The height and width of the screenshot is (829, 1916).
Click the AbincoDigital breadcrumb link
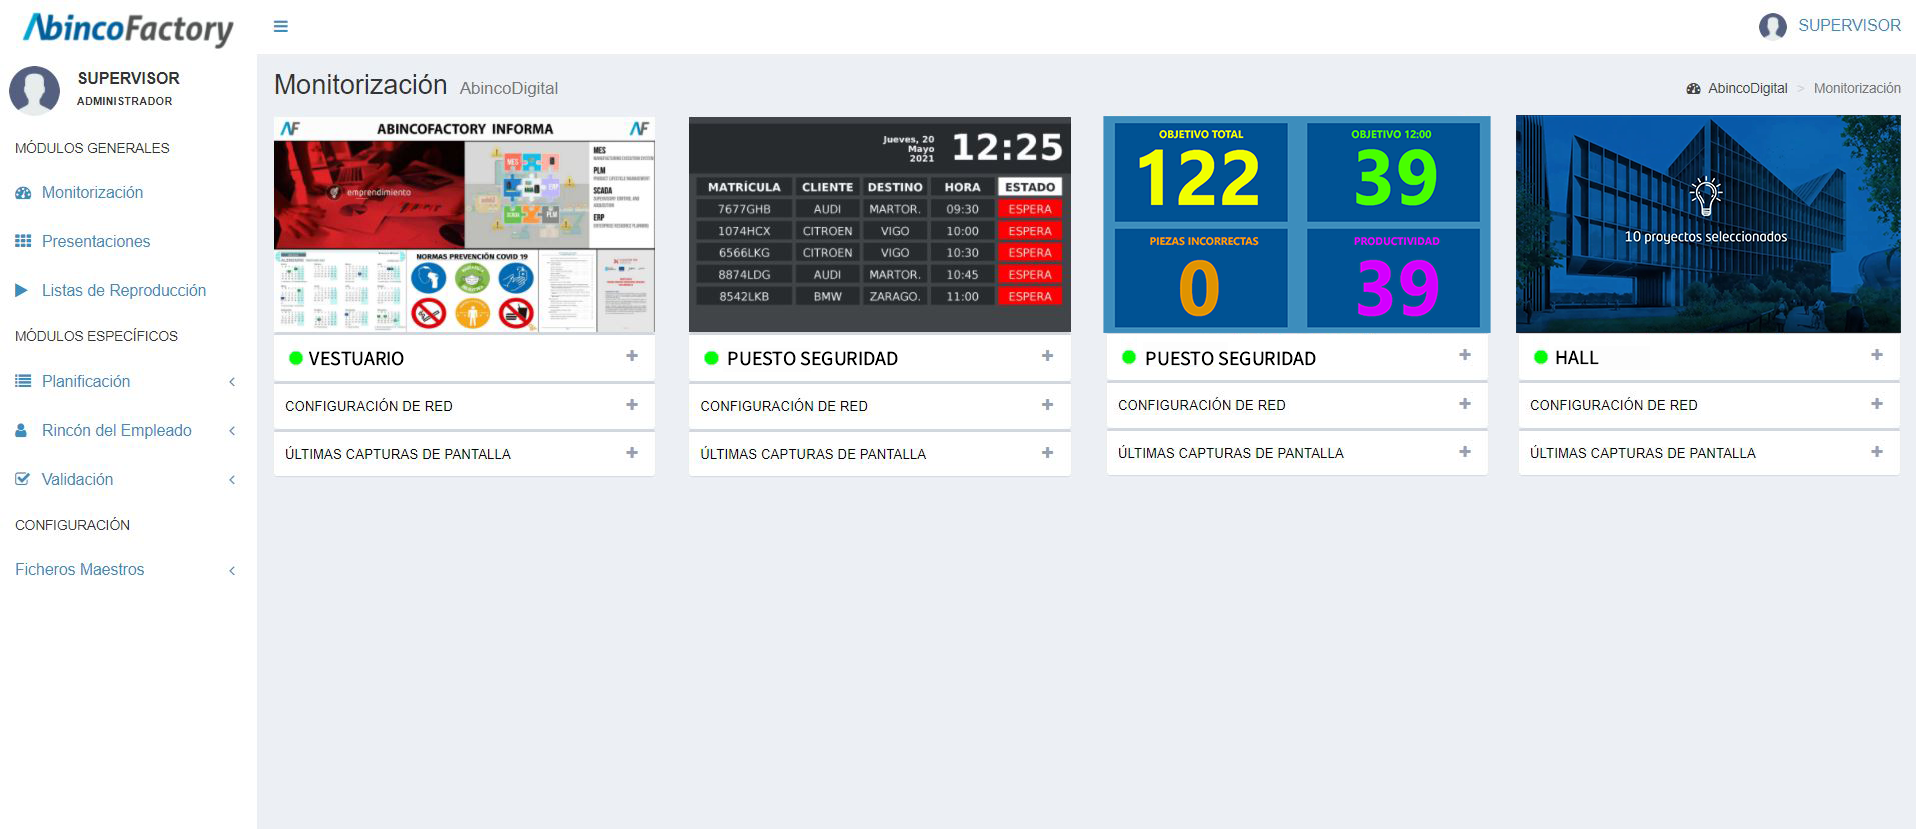[x=1747, y=88]
